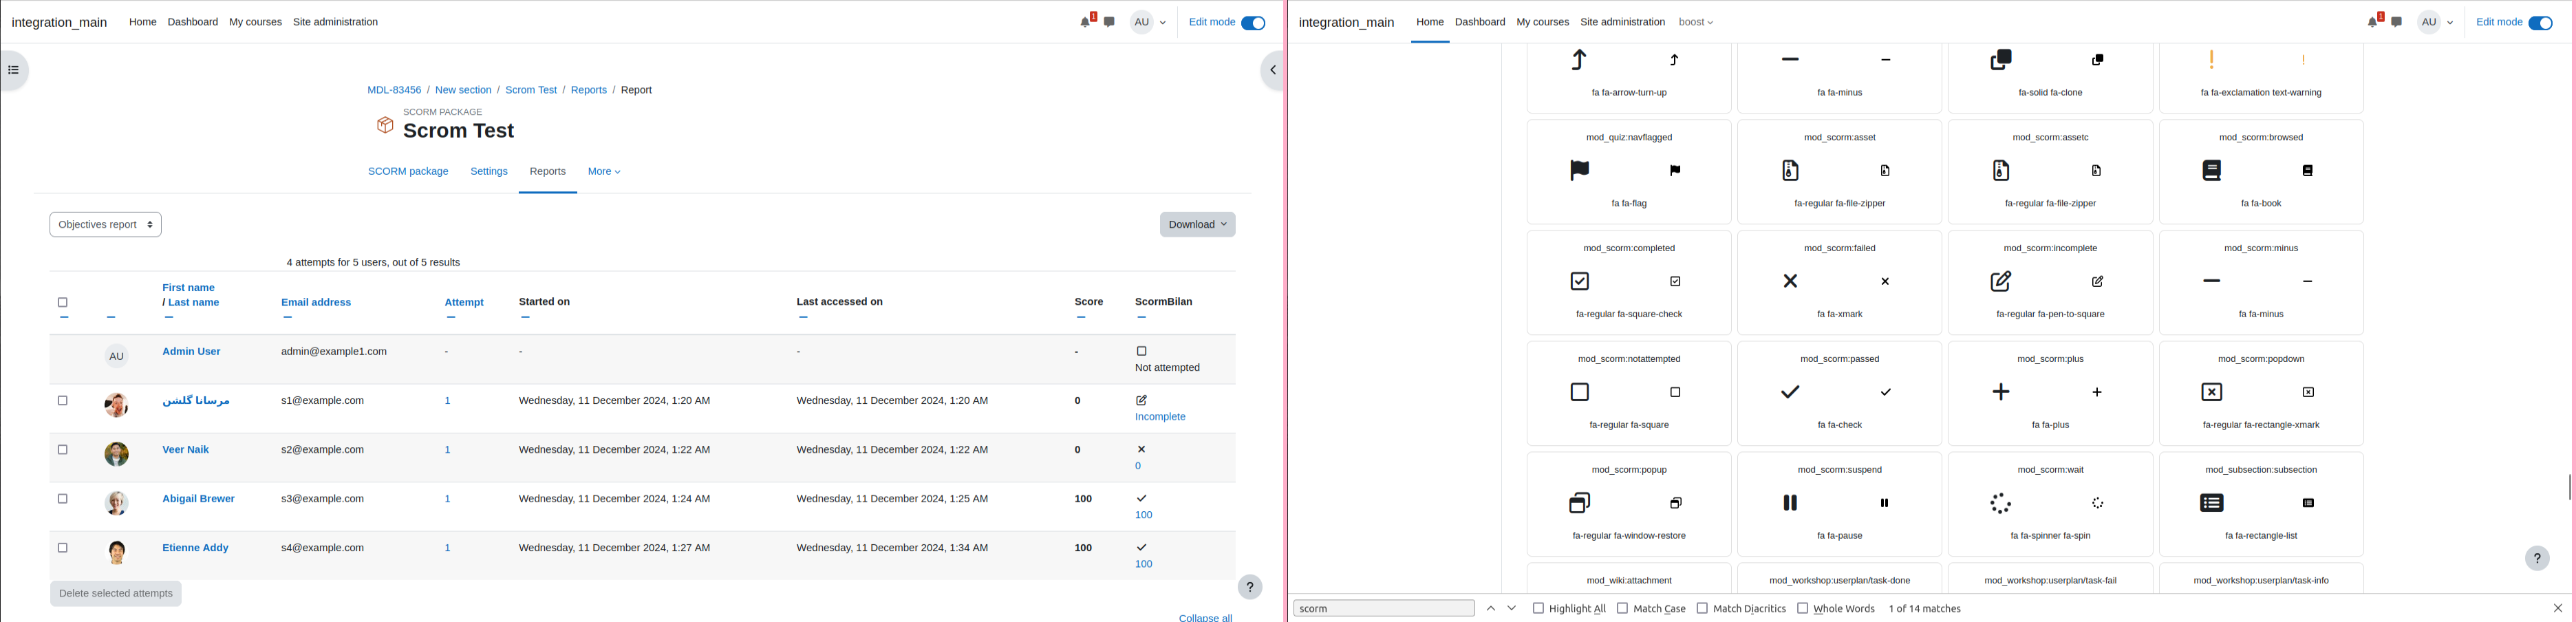Open messaging chat icon in right window

click(2397, 22)
